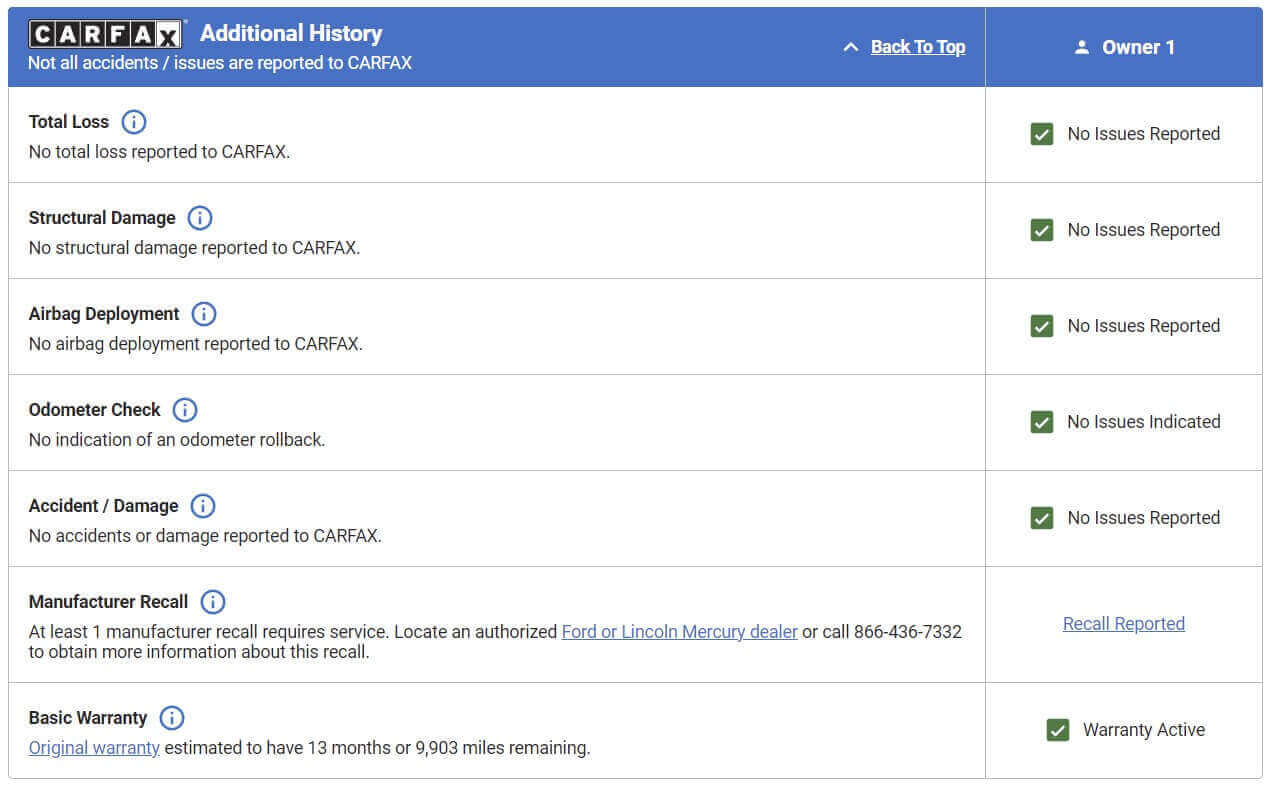Click the Back To Top collapse chevron

point(851,46)
